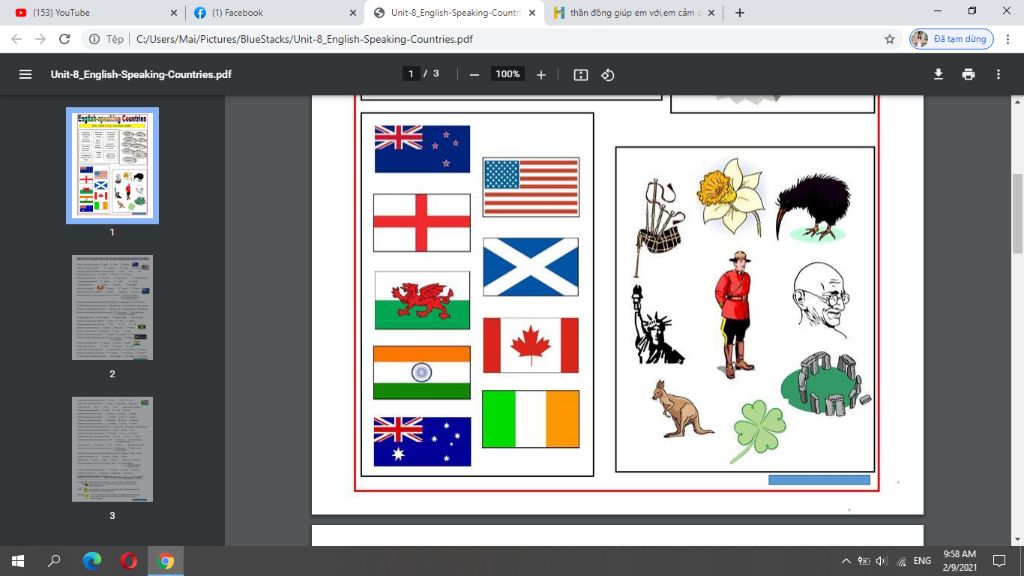This screenshot has height=576, width=1024.
Task: Go forward in browser history
Action: (x=40, y=39)
